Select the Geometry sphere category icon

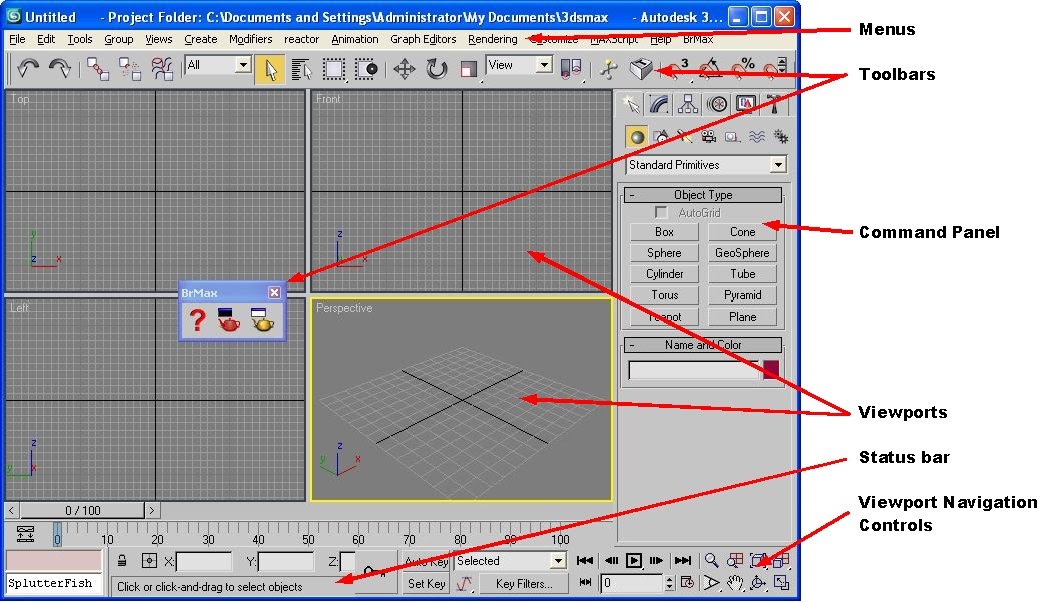click(637, 137)
